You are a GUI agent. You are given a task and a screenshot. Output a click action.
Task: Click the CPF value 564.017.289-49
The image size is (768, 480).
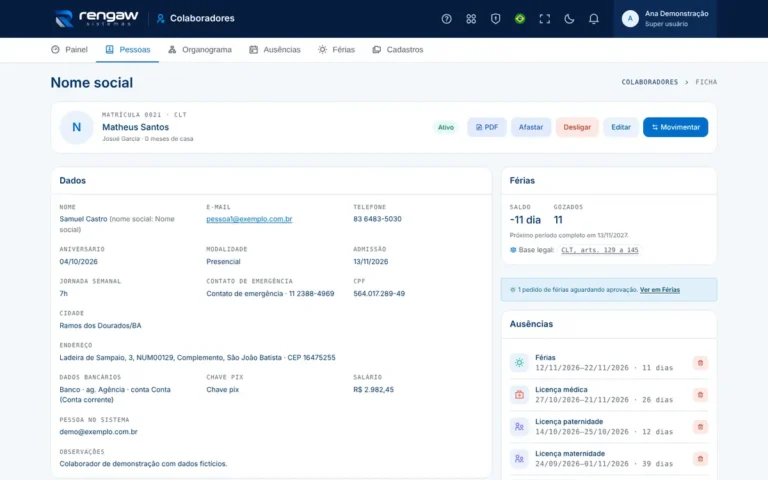click(379, 293)
